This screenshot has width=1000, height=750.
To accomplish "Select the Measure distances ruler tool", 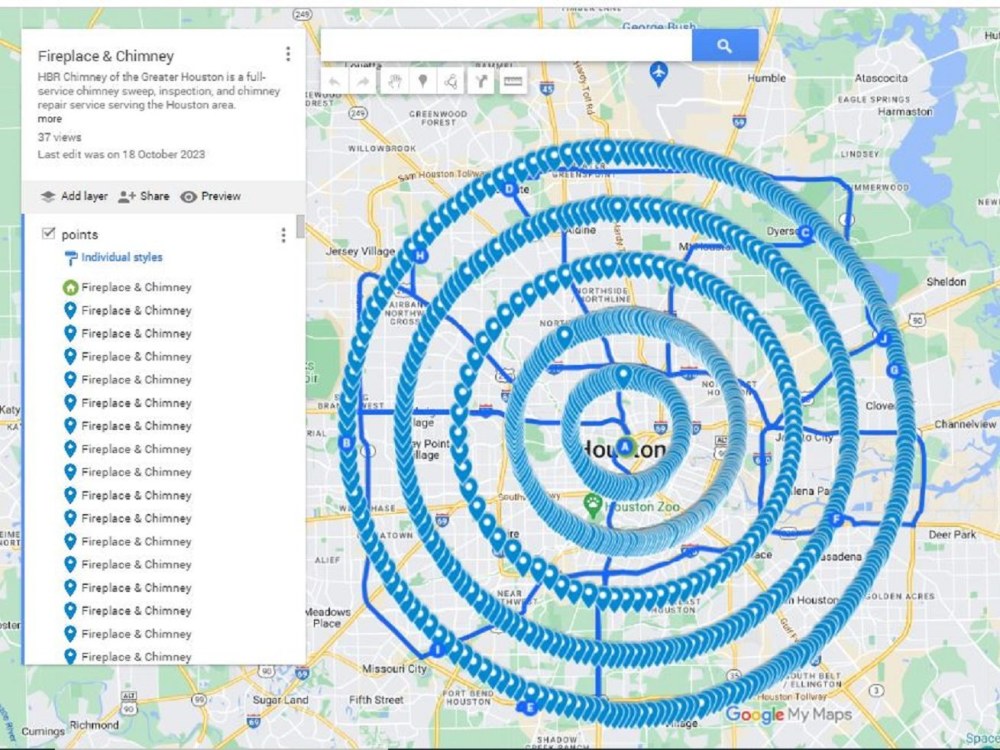I will (513, 82).
